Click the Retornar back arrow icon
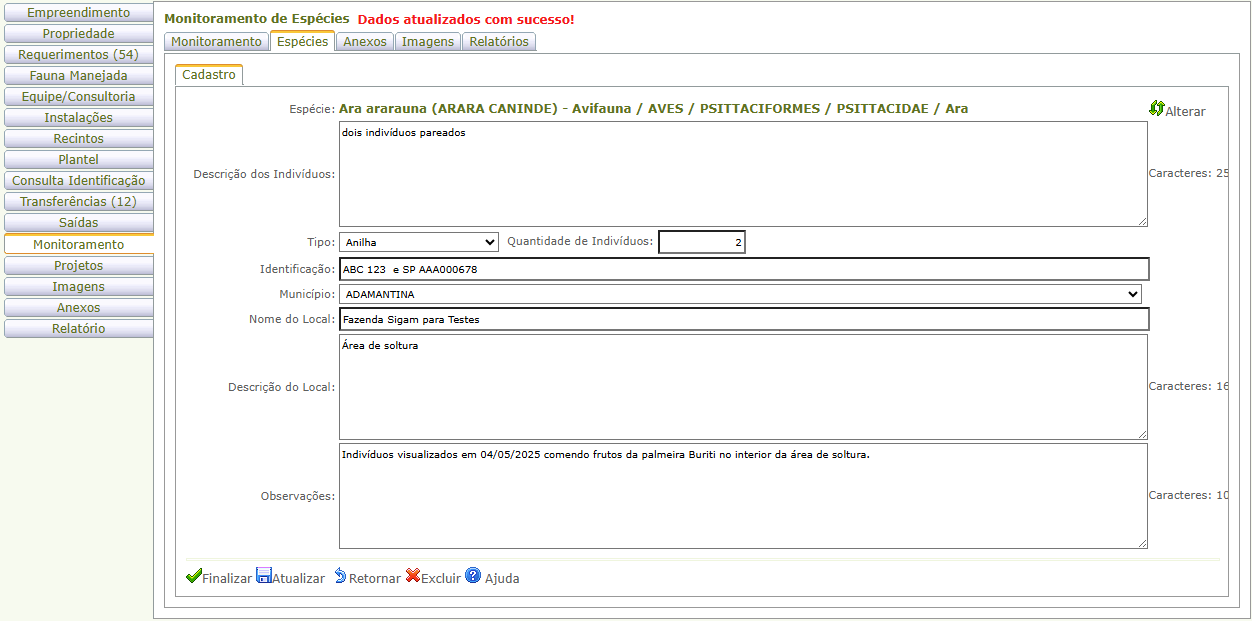Viewport: 1252px width, 621px height. [340, 576]
